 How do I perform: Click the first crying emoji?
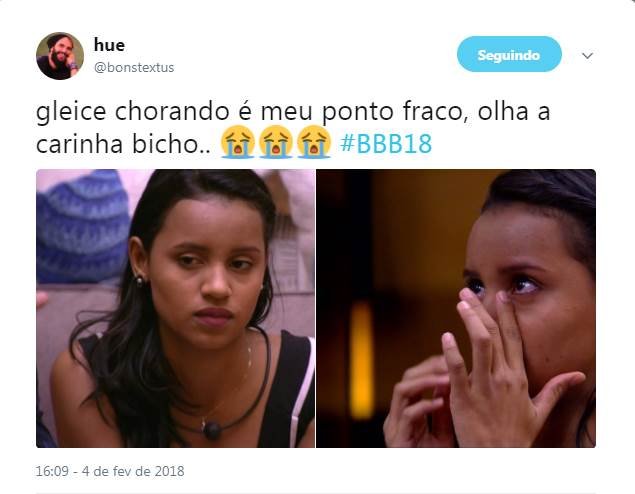(238, 142)
